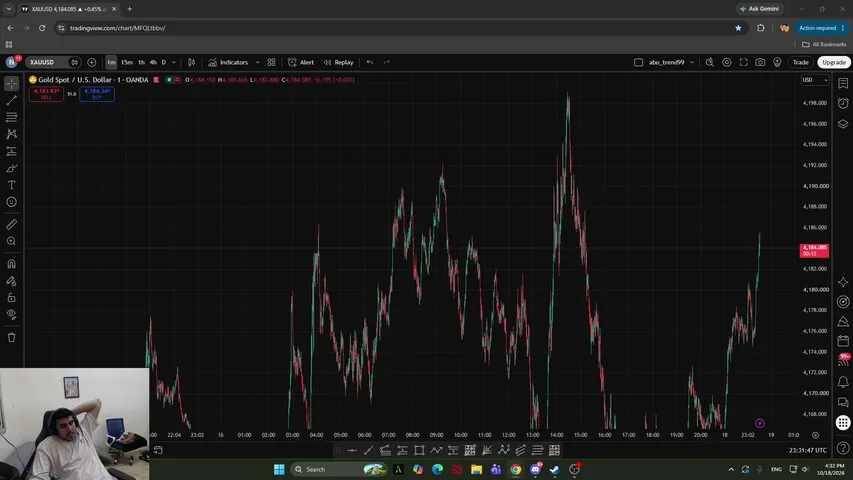The width and height of the screenshot is (853, 480).
Task: Click the Upgrade button
Action: 833,62
